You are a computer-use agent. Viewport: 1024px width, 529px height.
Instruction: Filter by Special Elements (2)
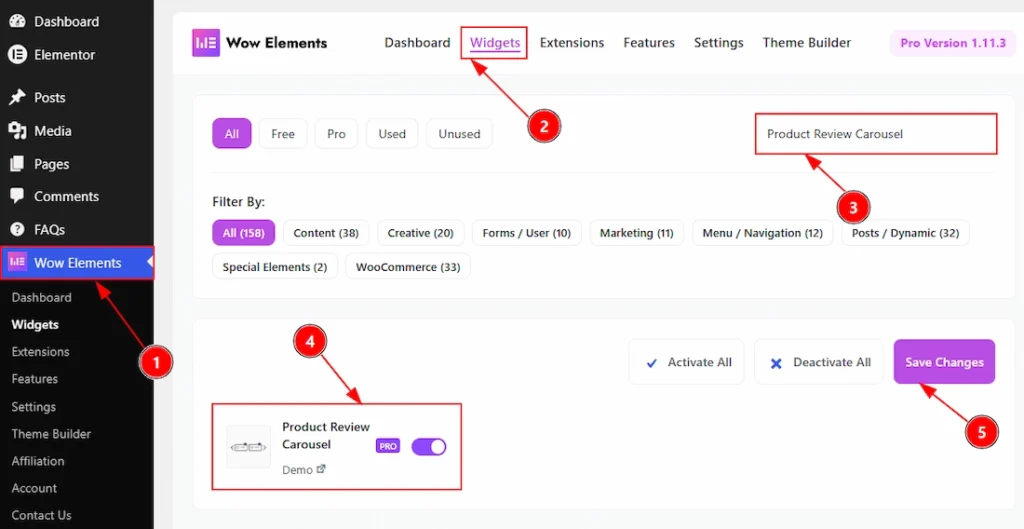pyautogui.click(x=275, y=266)
